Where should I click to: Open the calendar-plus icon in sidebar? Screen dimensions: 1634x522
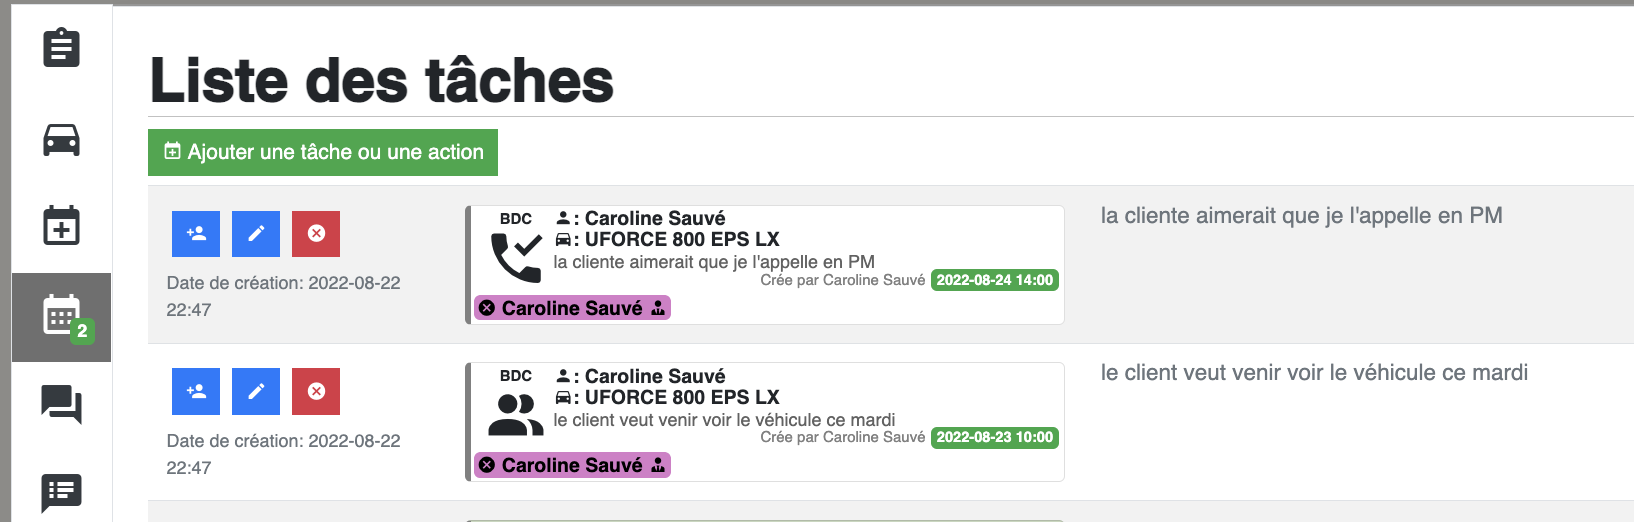(x=62, y=225)
